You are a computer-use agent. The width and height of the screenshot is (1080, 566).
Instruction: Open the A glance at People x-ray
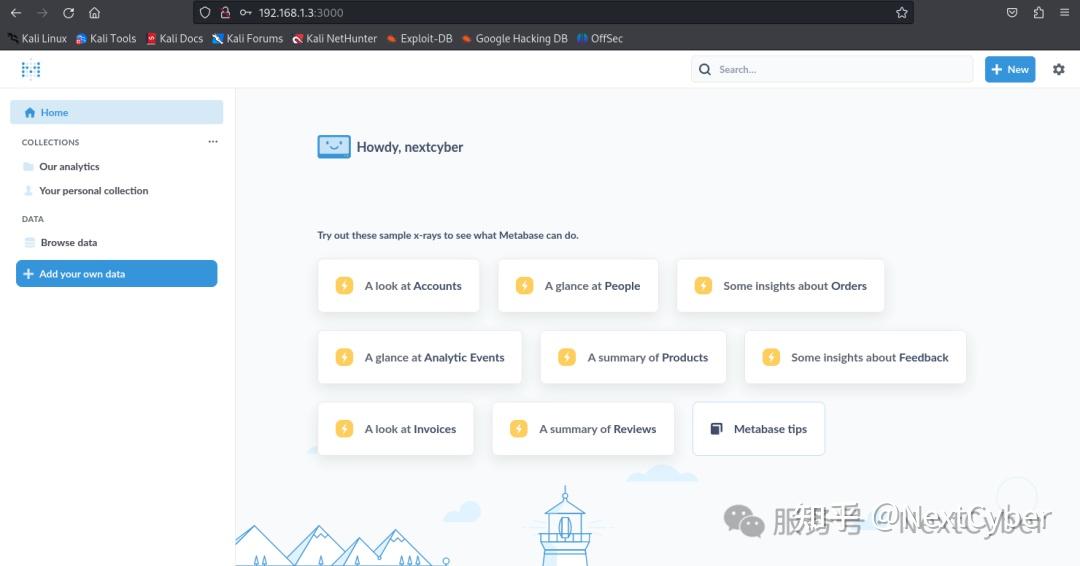(x=578, y=286)
